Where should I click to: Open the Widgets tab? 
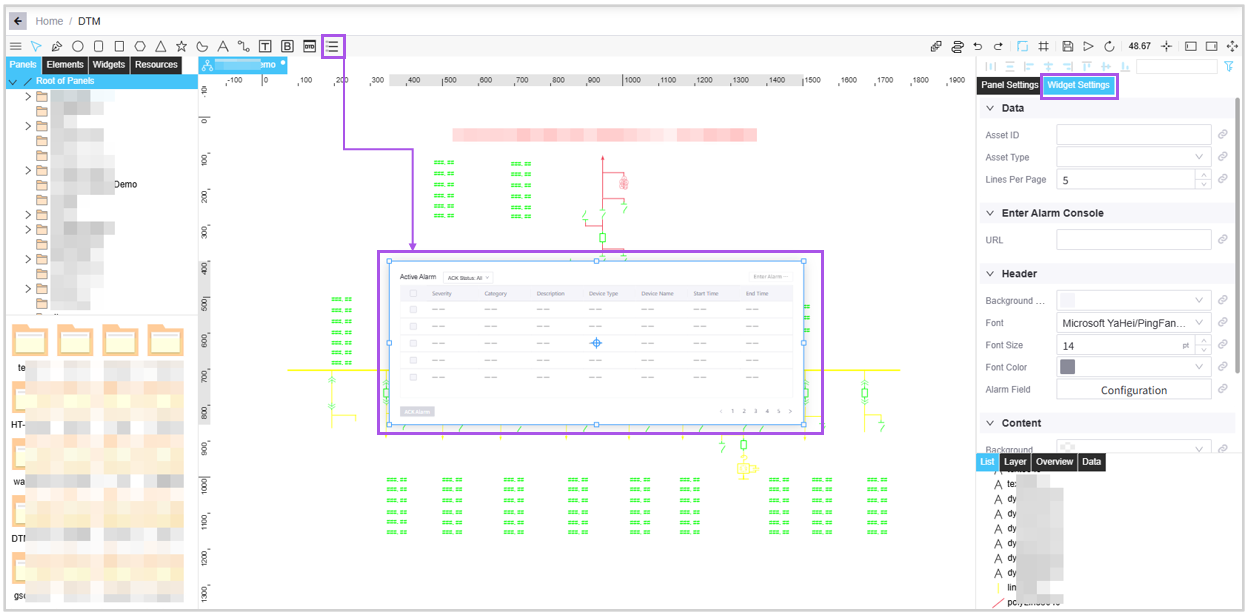(x=109, y=65)
